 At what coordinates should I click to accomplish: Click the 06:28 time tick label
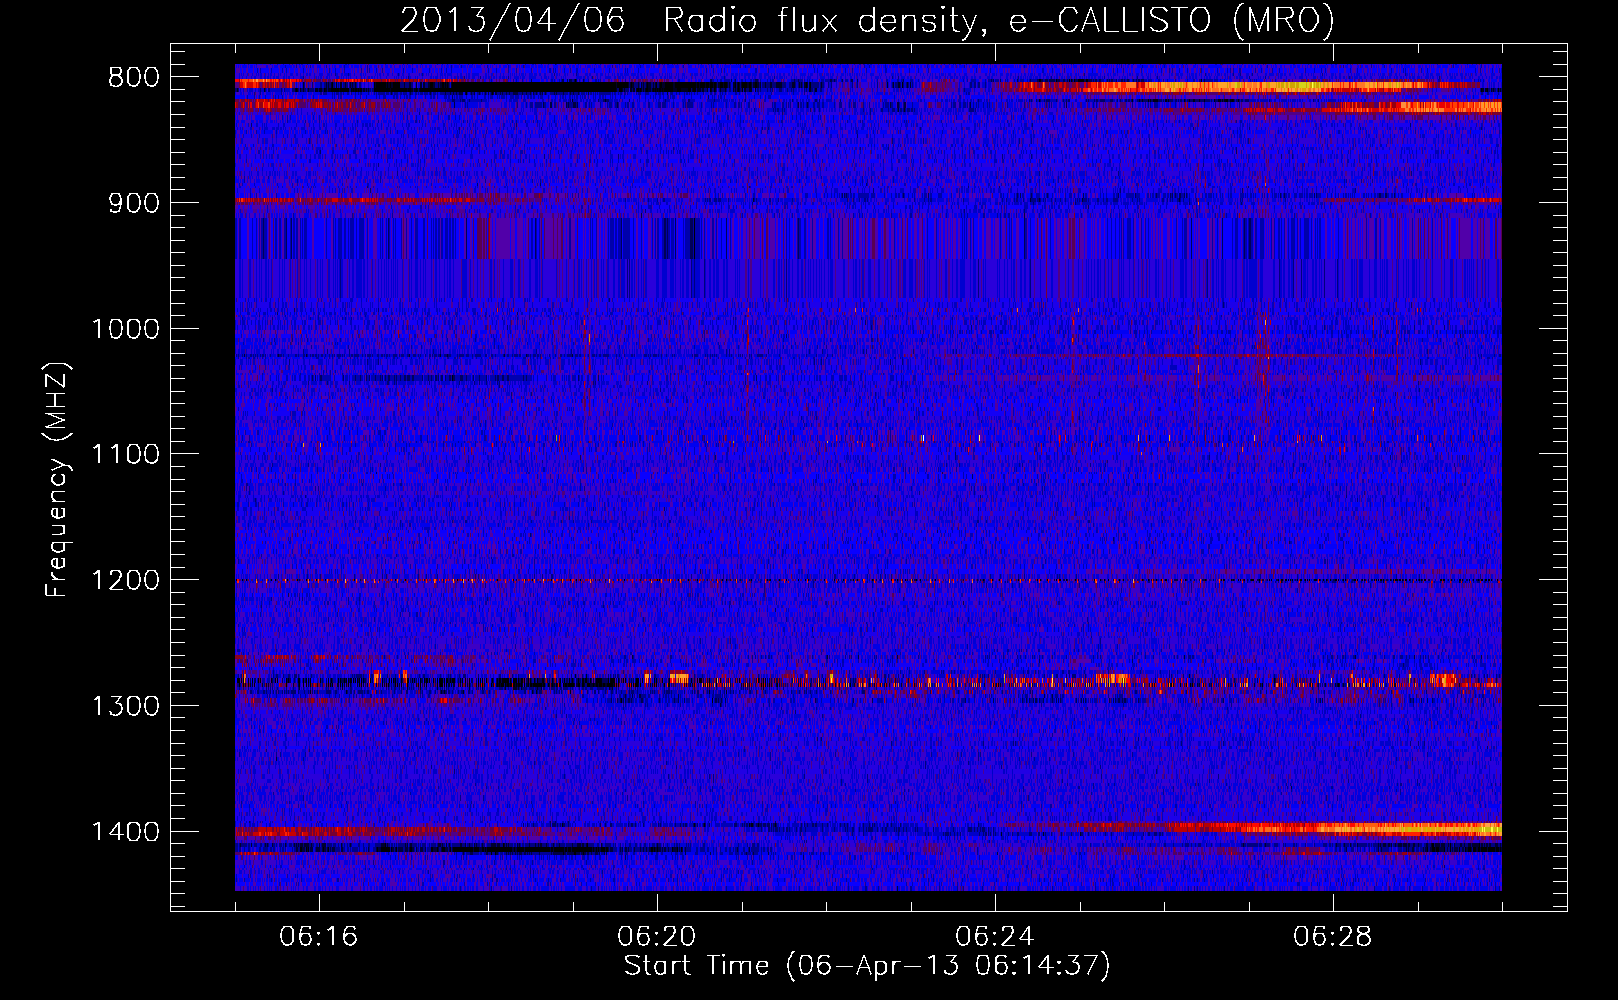[1333, 937]
